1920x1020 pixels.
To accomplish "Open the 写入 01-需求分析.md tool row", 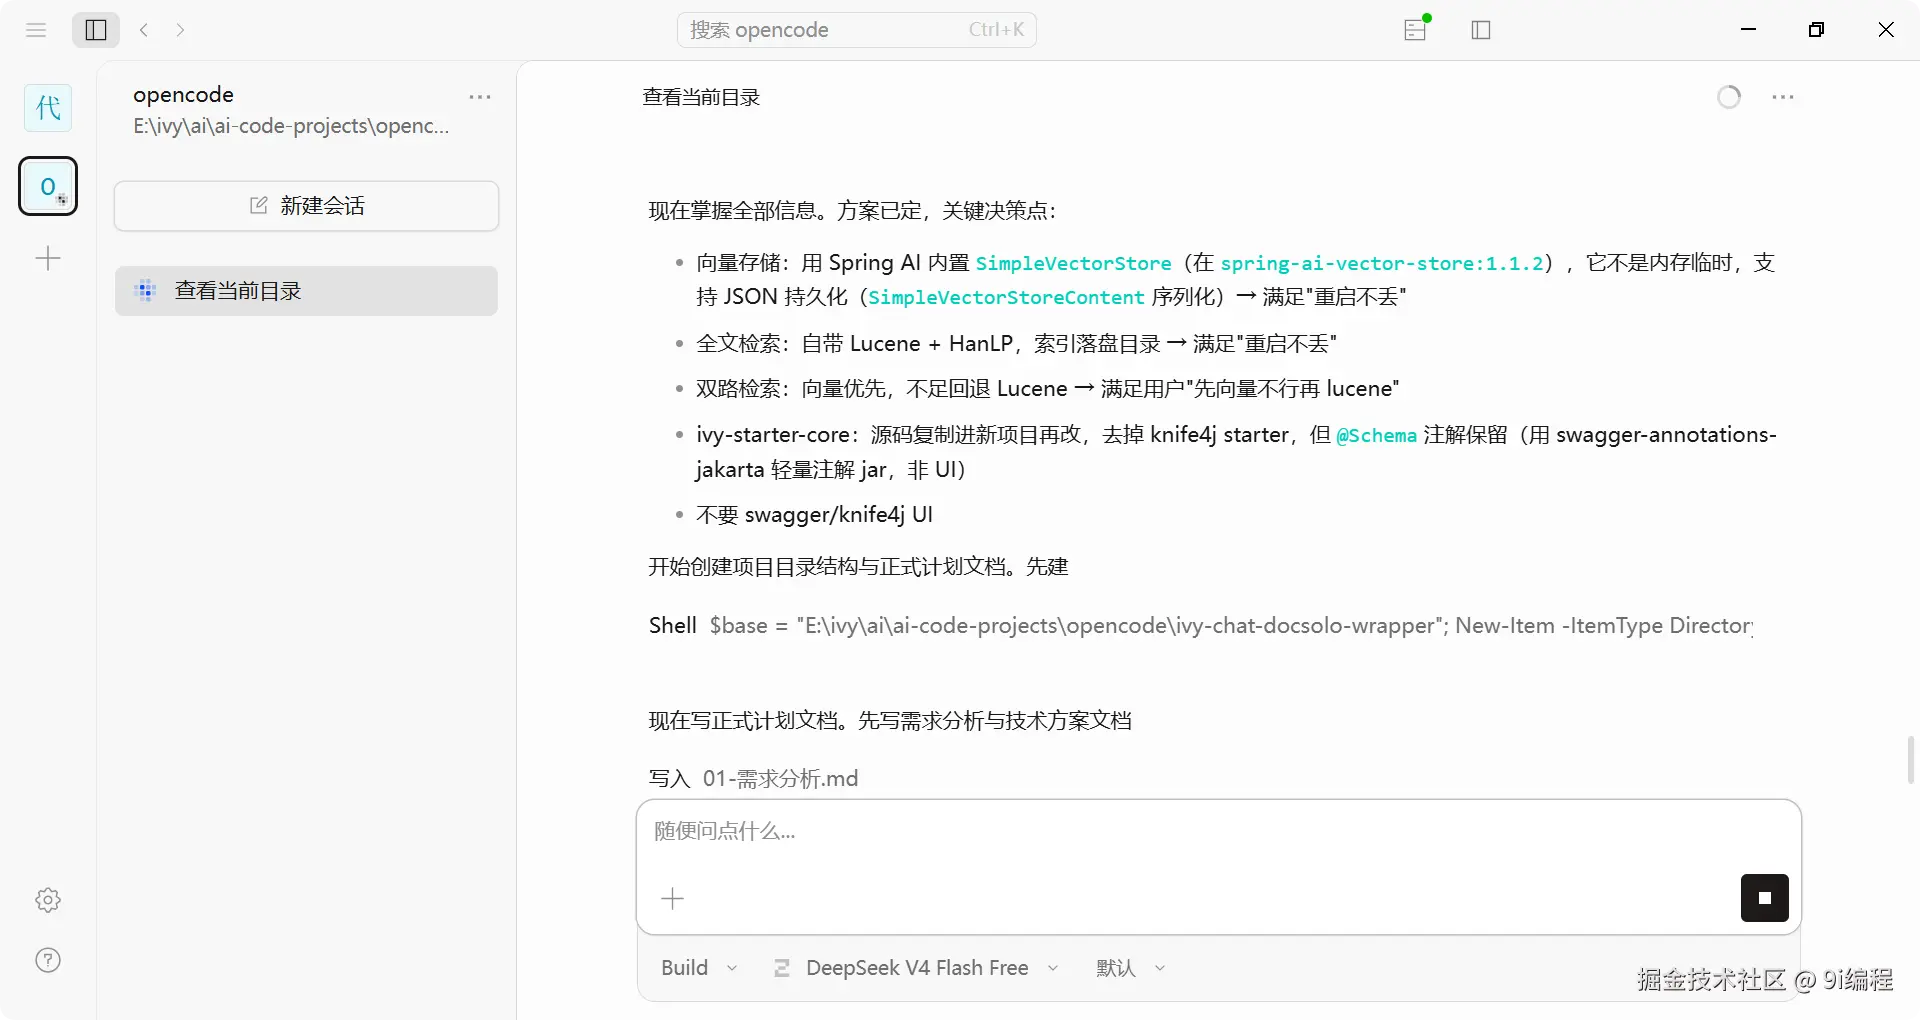I will click(753, 778).
